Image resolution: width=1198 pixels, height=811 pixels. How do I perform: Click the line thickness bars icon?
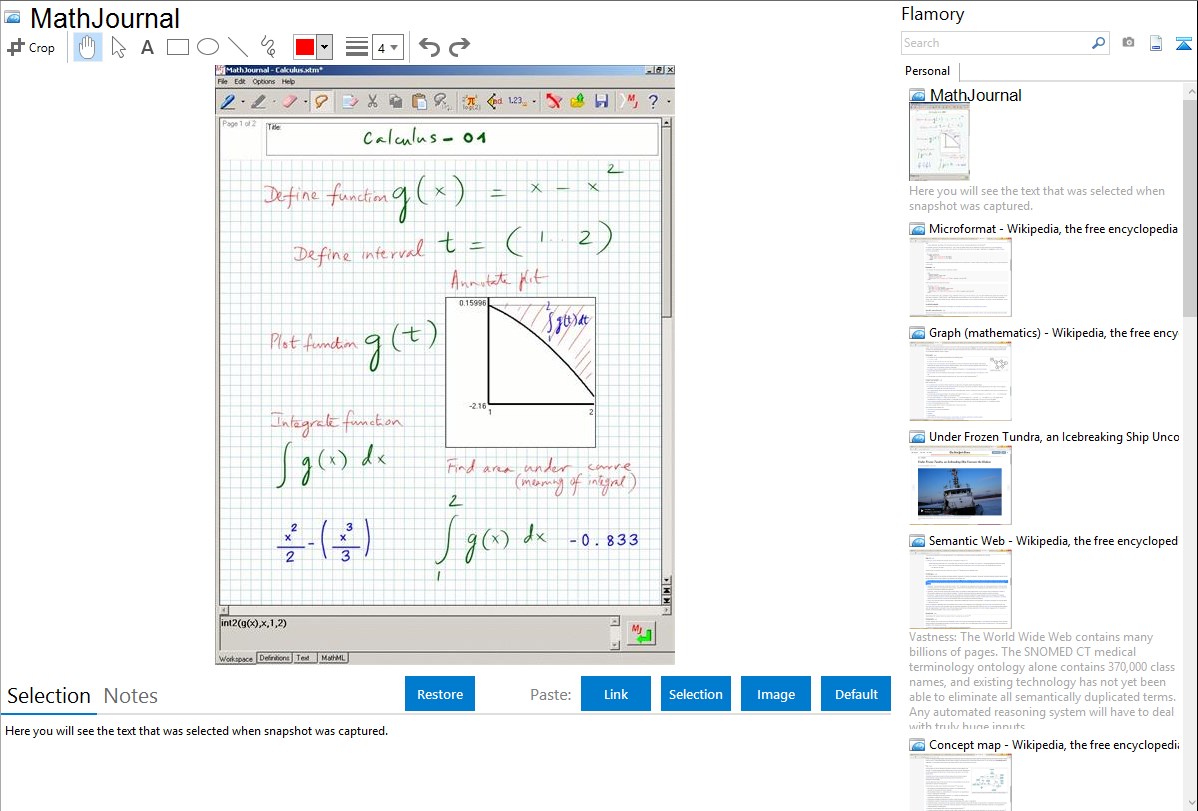click(x=356, y=47)
